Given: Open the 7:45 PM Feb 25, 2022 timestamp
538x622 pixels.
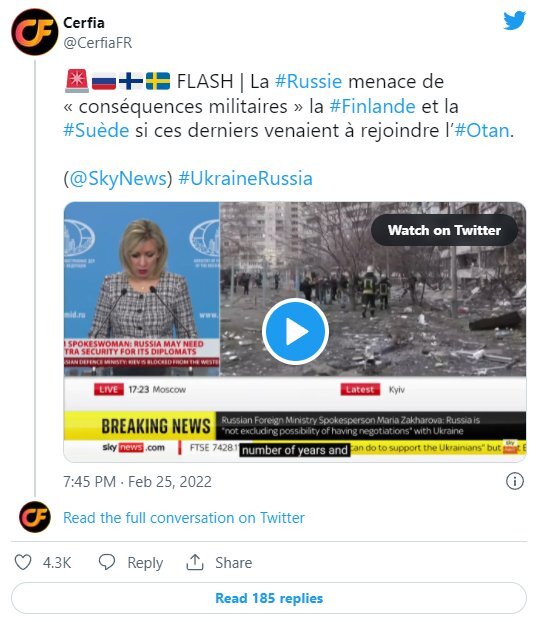Looking at the screenshot, I should 137,482.
